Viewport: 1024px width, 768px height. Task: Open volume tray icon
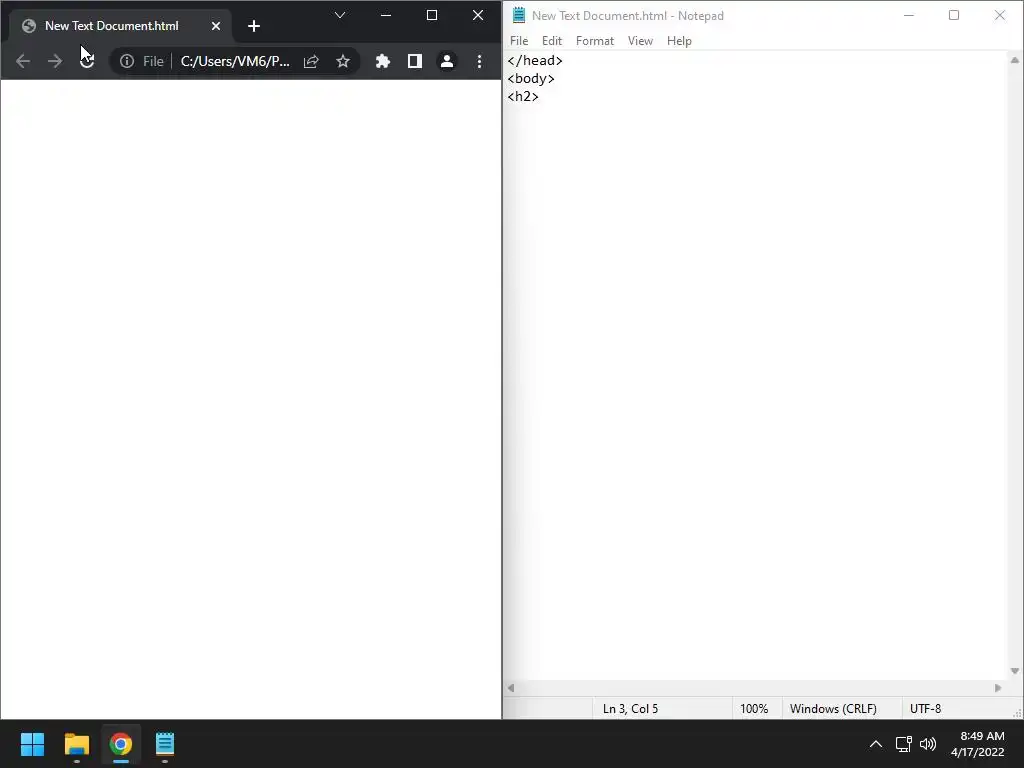[x=927, y=744]
